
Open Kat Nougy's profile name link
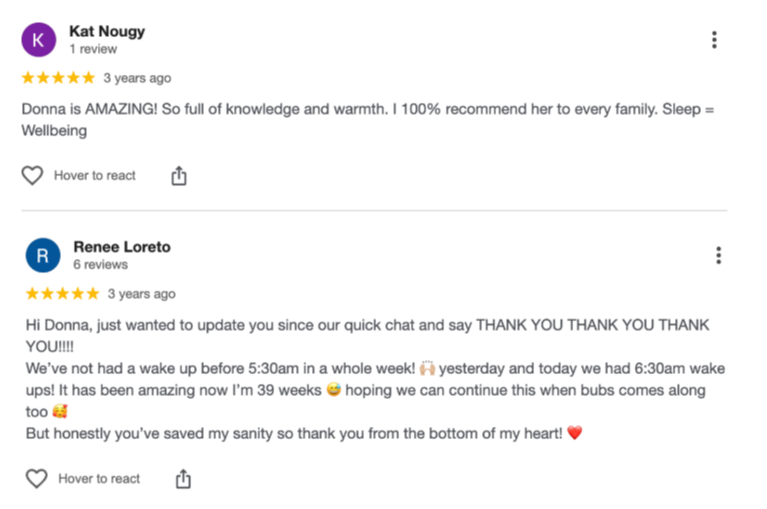click(x=106, y=31)
